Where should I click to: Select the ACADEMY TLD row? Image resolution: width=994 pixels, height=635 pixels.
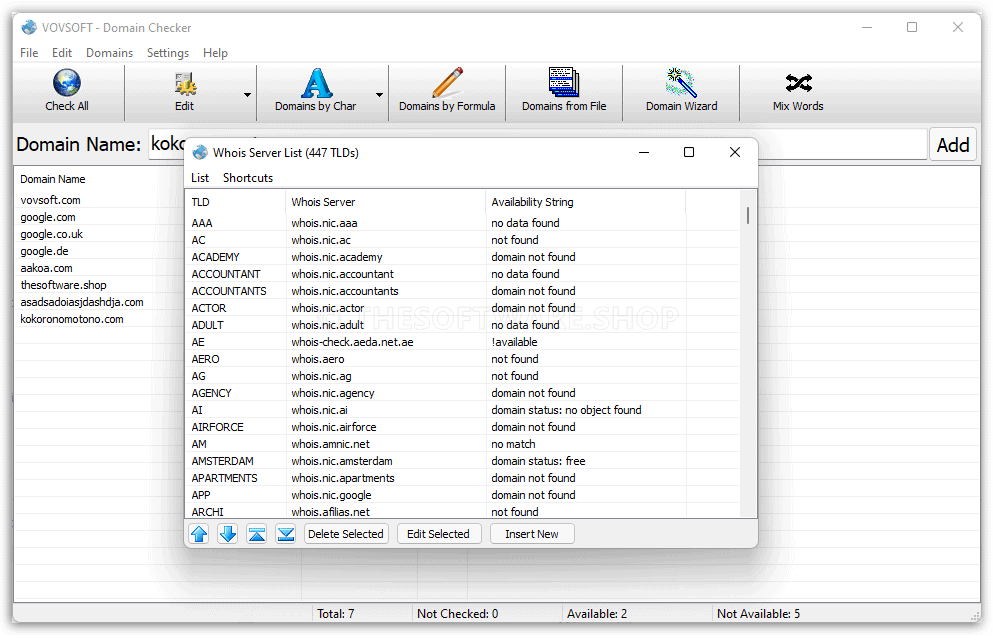[463, 257]
